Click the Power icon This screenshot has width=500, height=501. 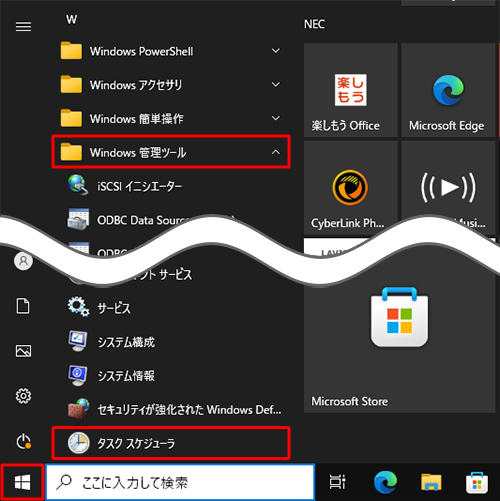23,441
